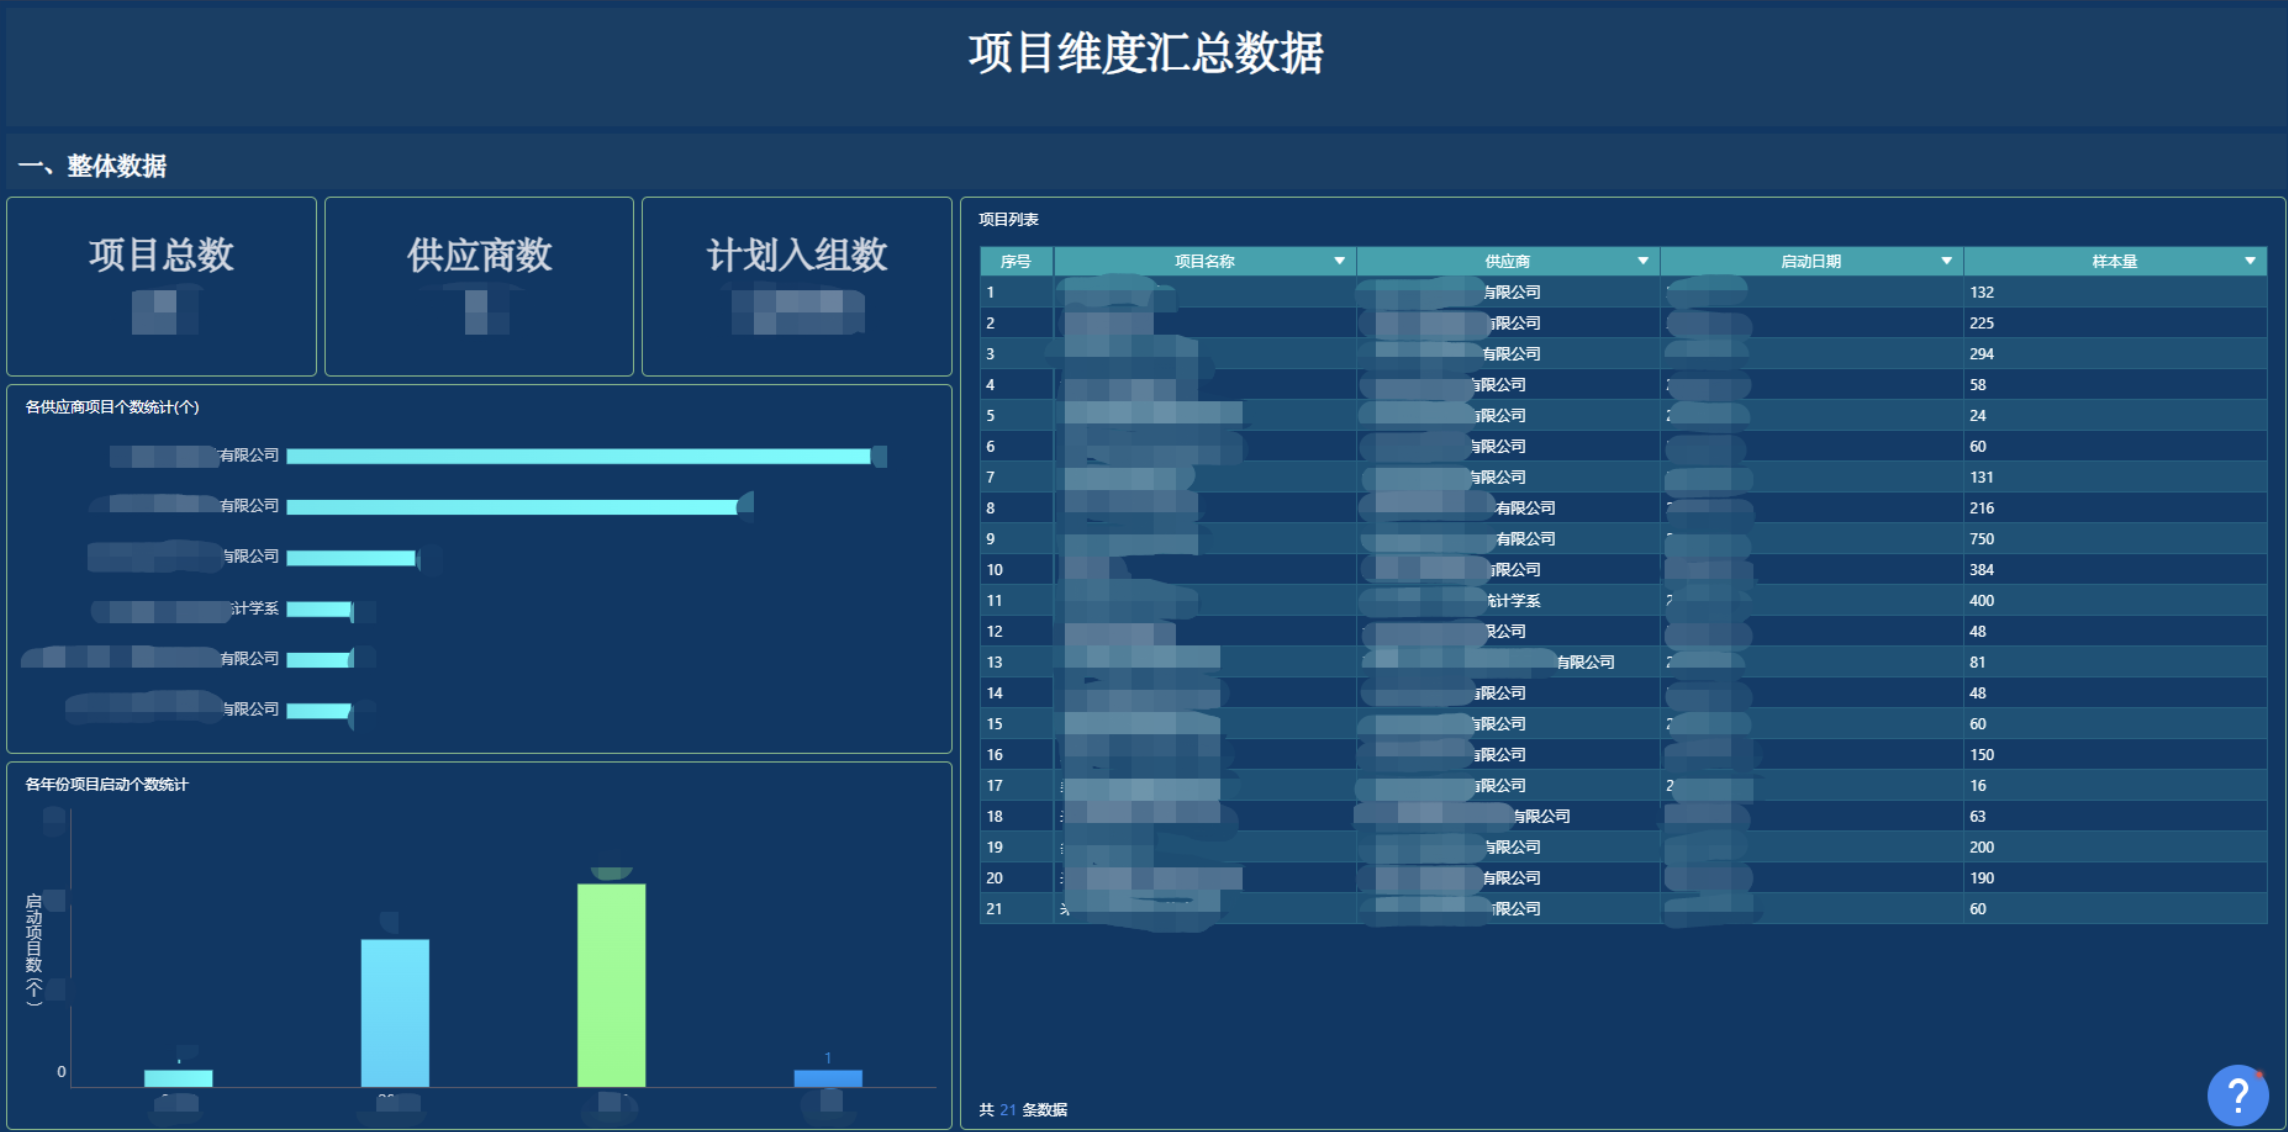Click the row with sample size 400
The width and height of the screenshot is (2288, 1132).
[1980, 601]
